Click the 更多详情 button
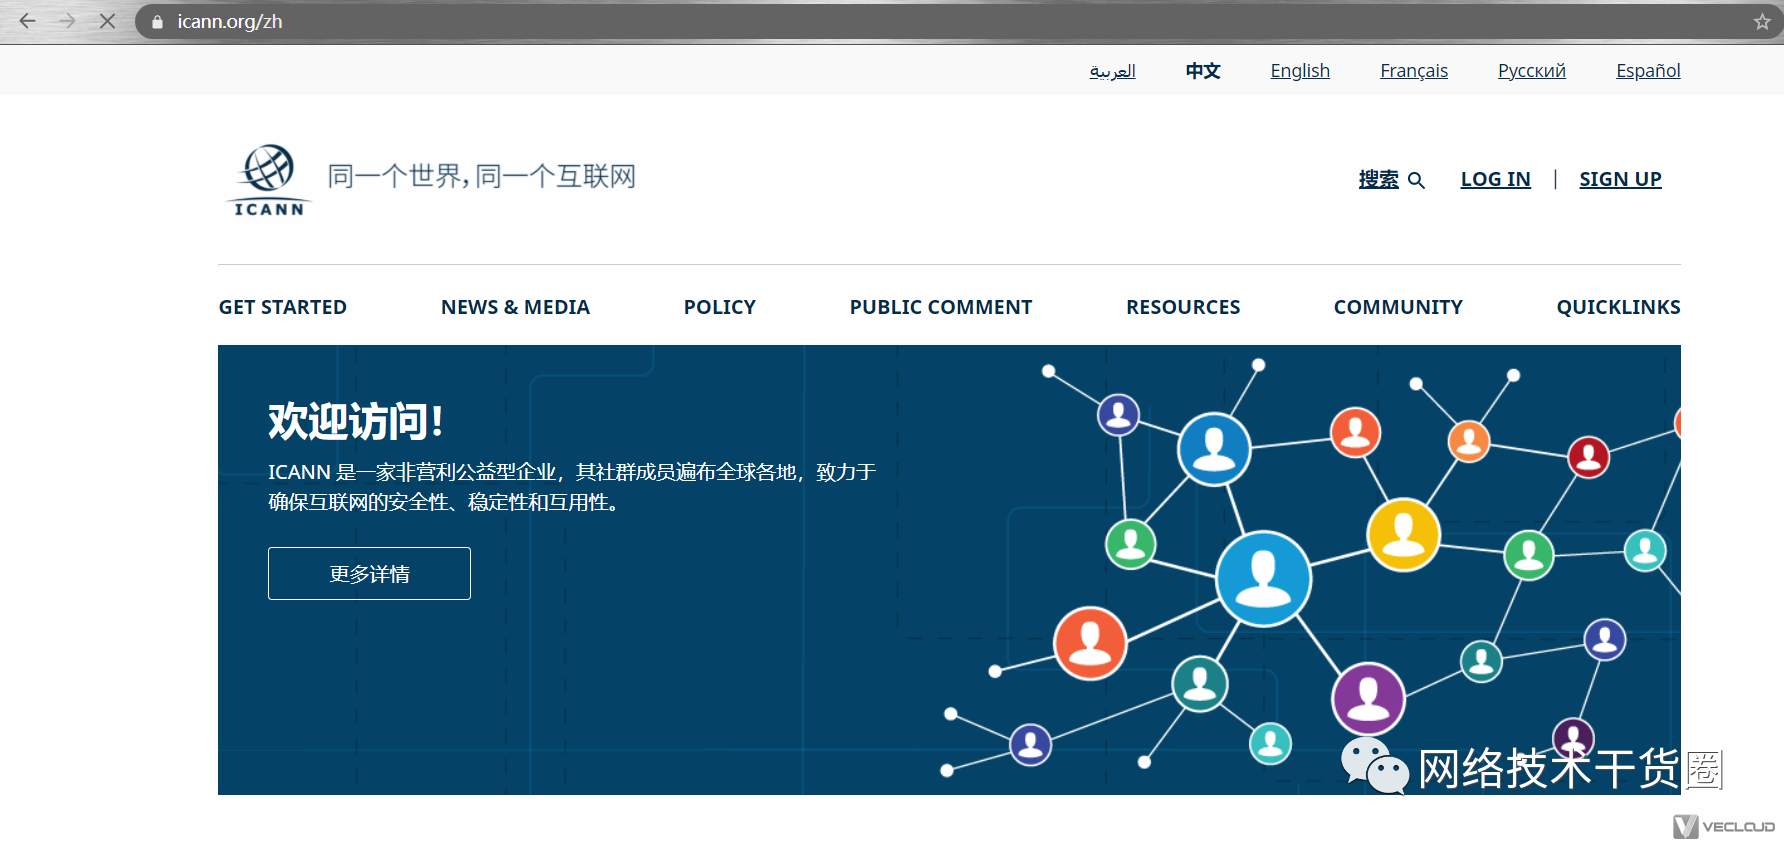This screenshot has height=848, width=1784. pyautogui.click(x=369, y=573)
